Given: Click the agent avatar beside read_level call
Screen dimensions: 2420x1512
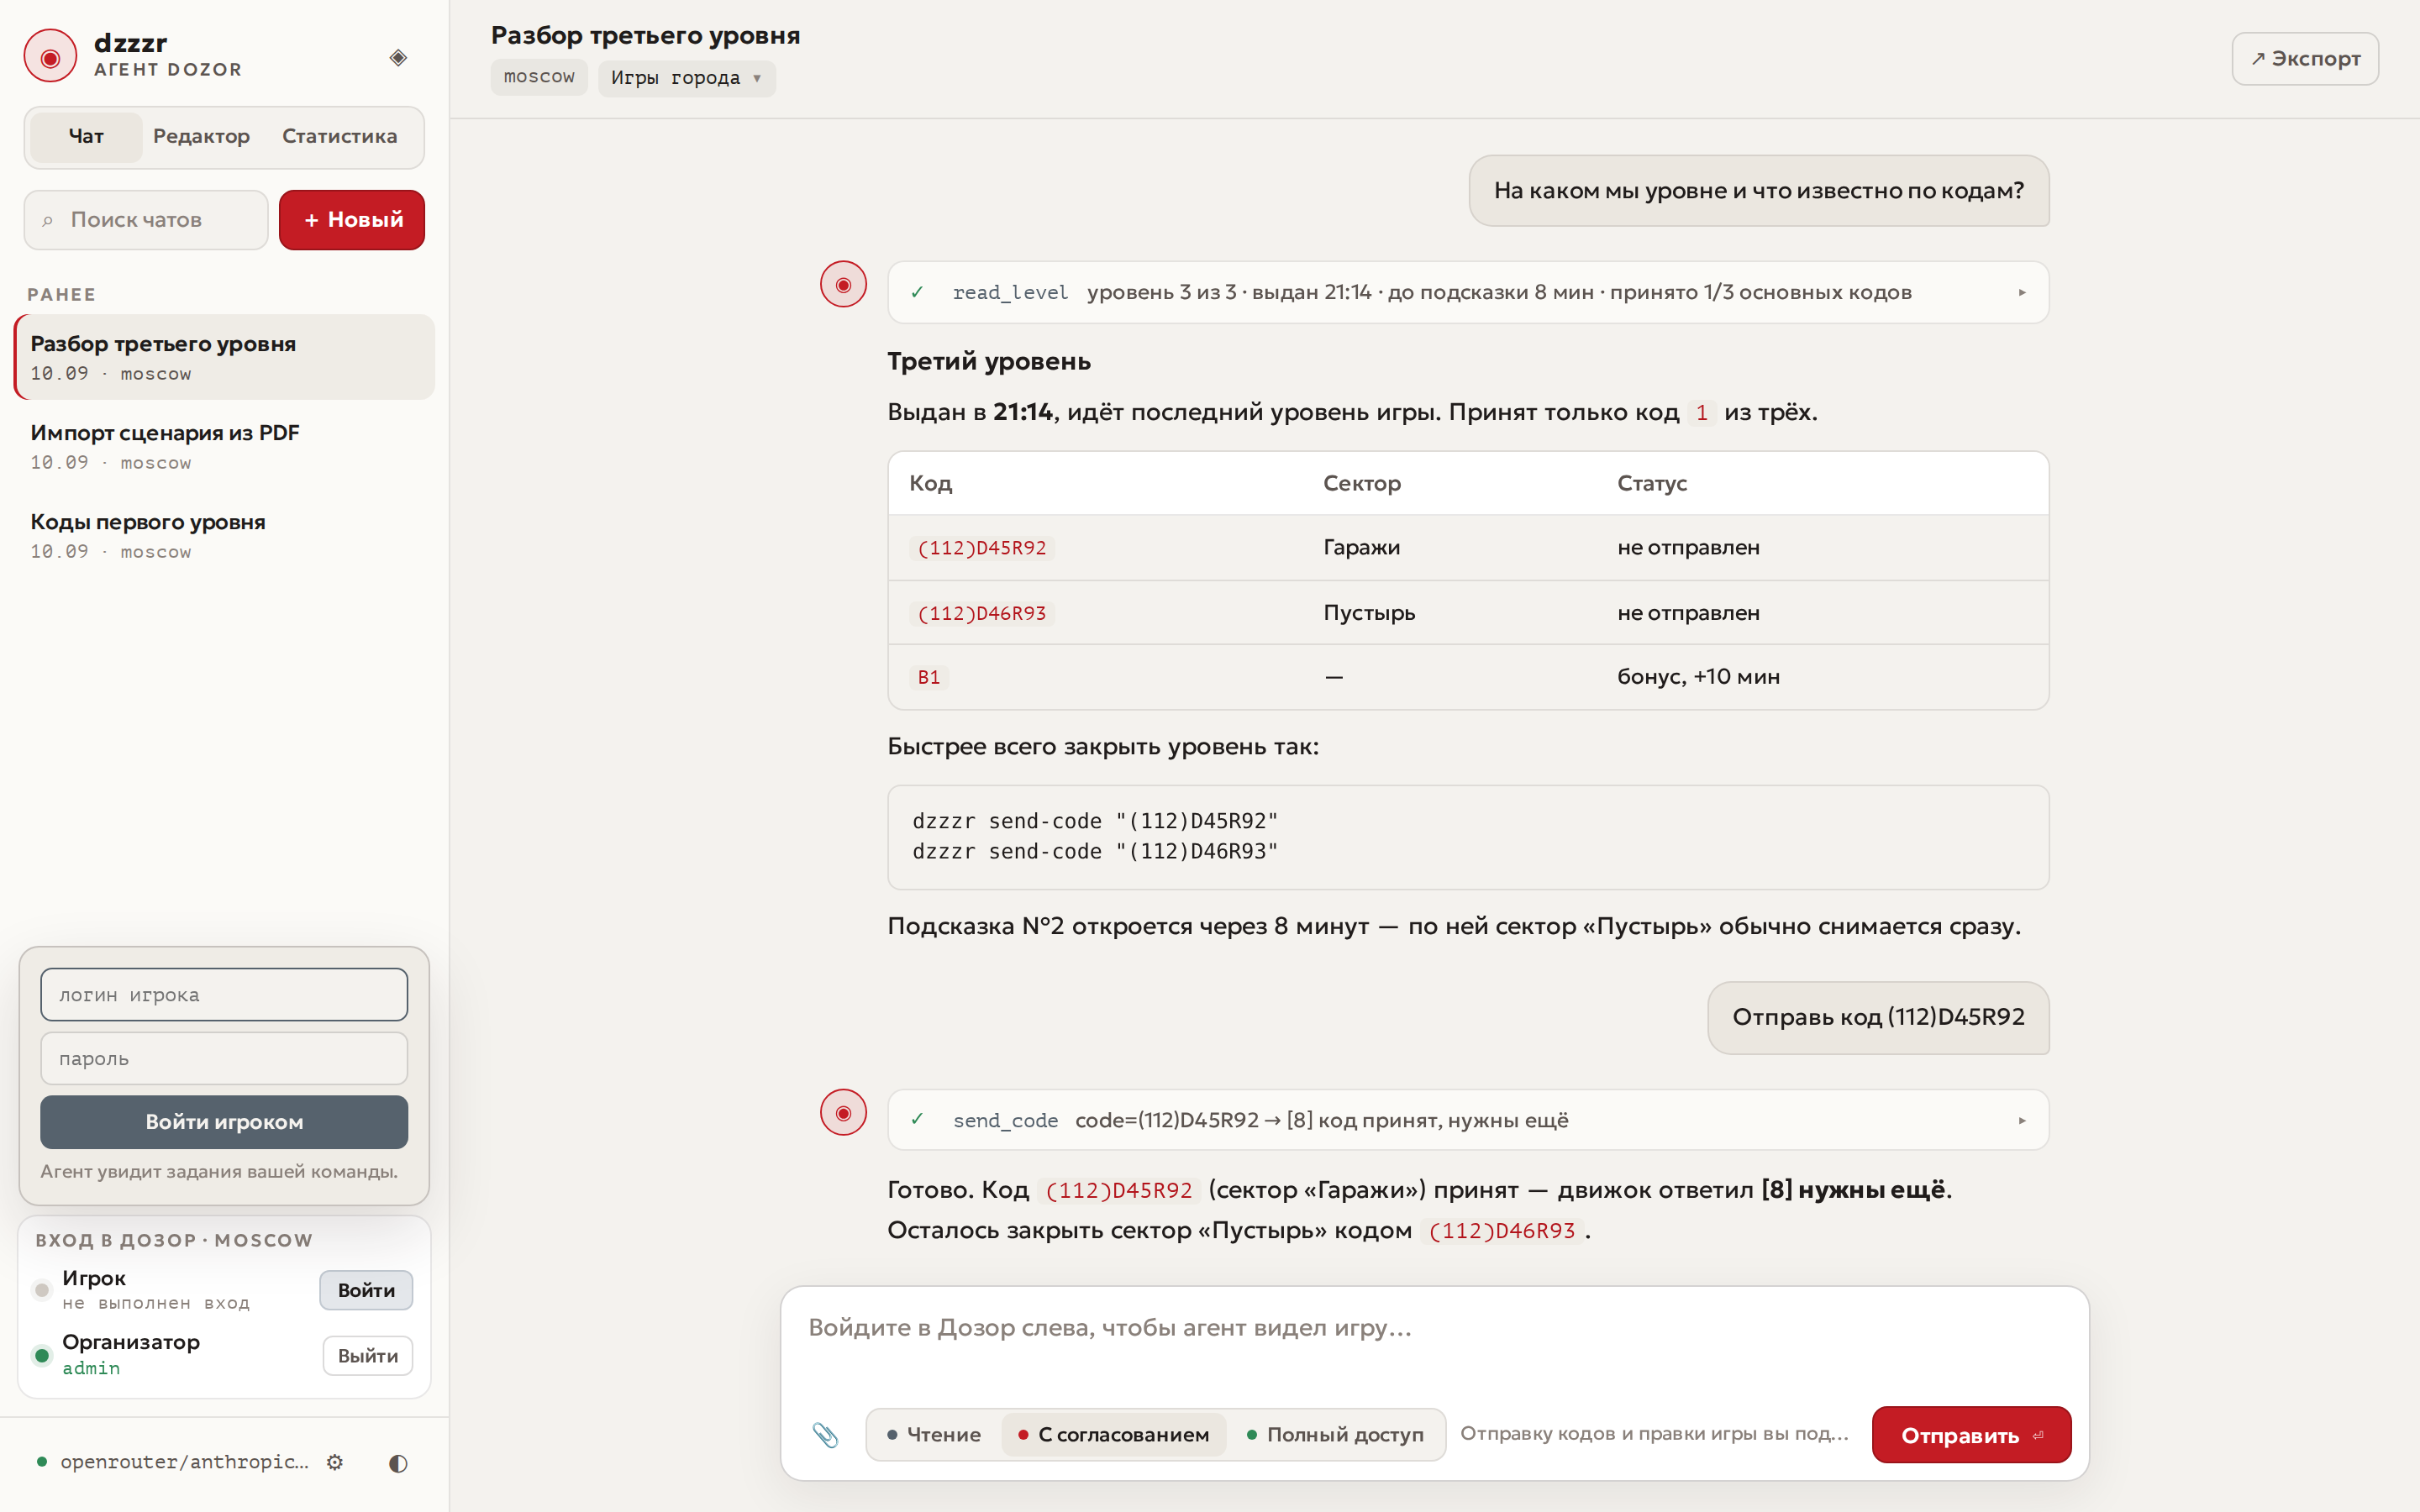Looking at the screenshot, I should pos(843,285).
